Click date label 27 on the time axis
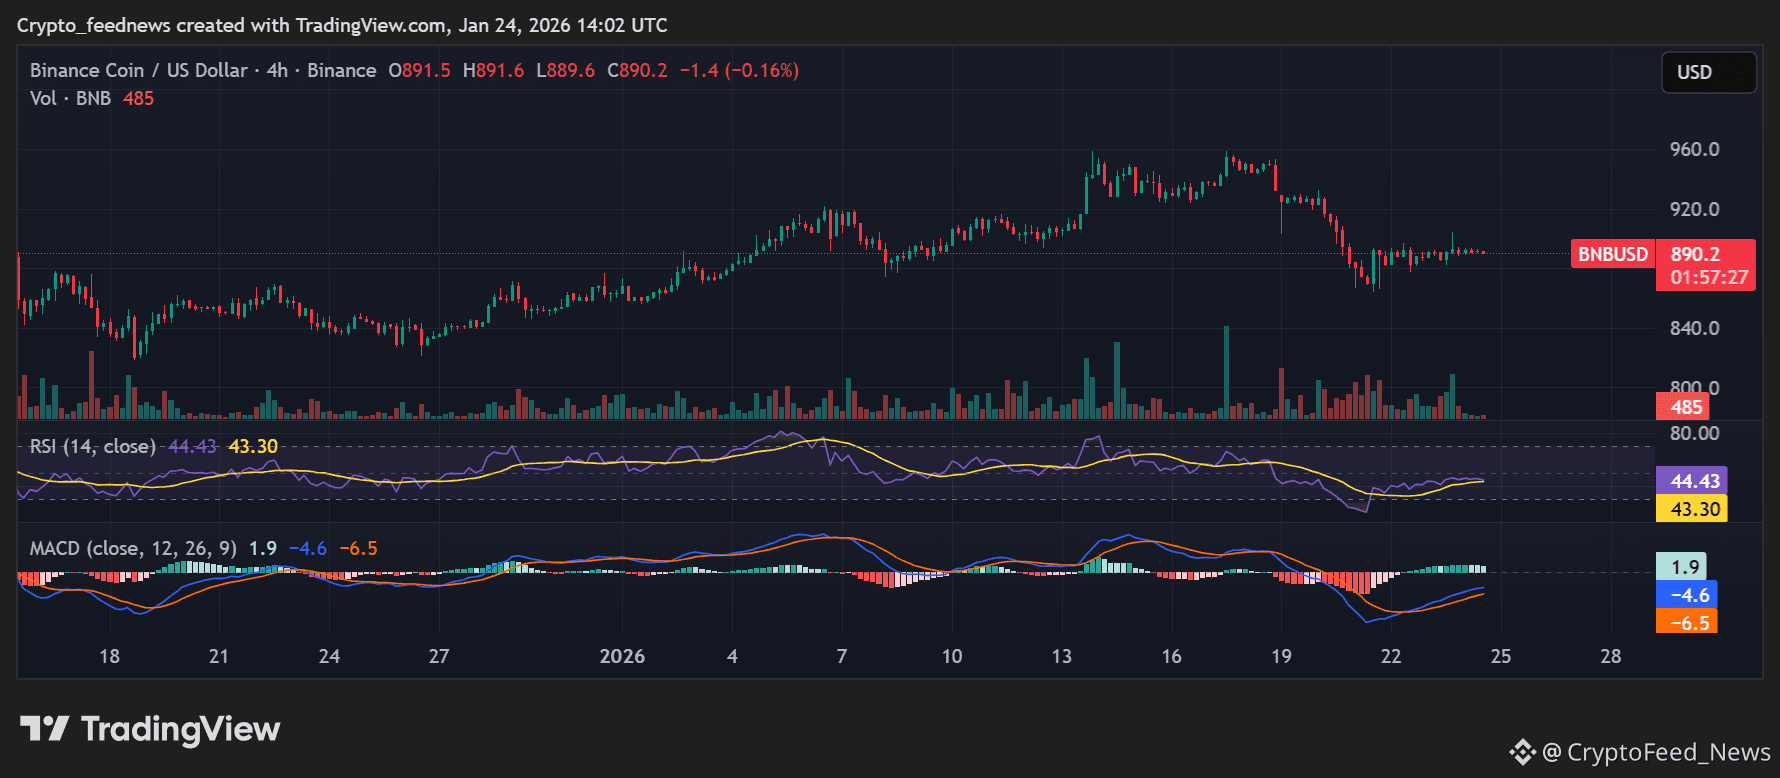 click(x=439, y=656)
